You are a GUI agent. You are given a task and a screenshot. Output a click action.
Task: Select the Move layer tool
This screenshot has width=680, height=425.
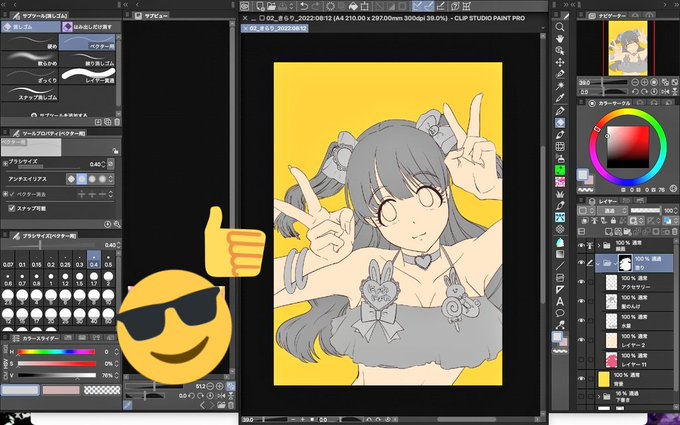point(560,62)
